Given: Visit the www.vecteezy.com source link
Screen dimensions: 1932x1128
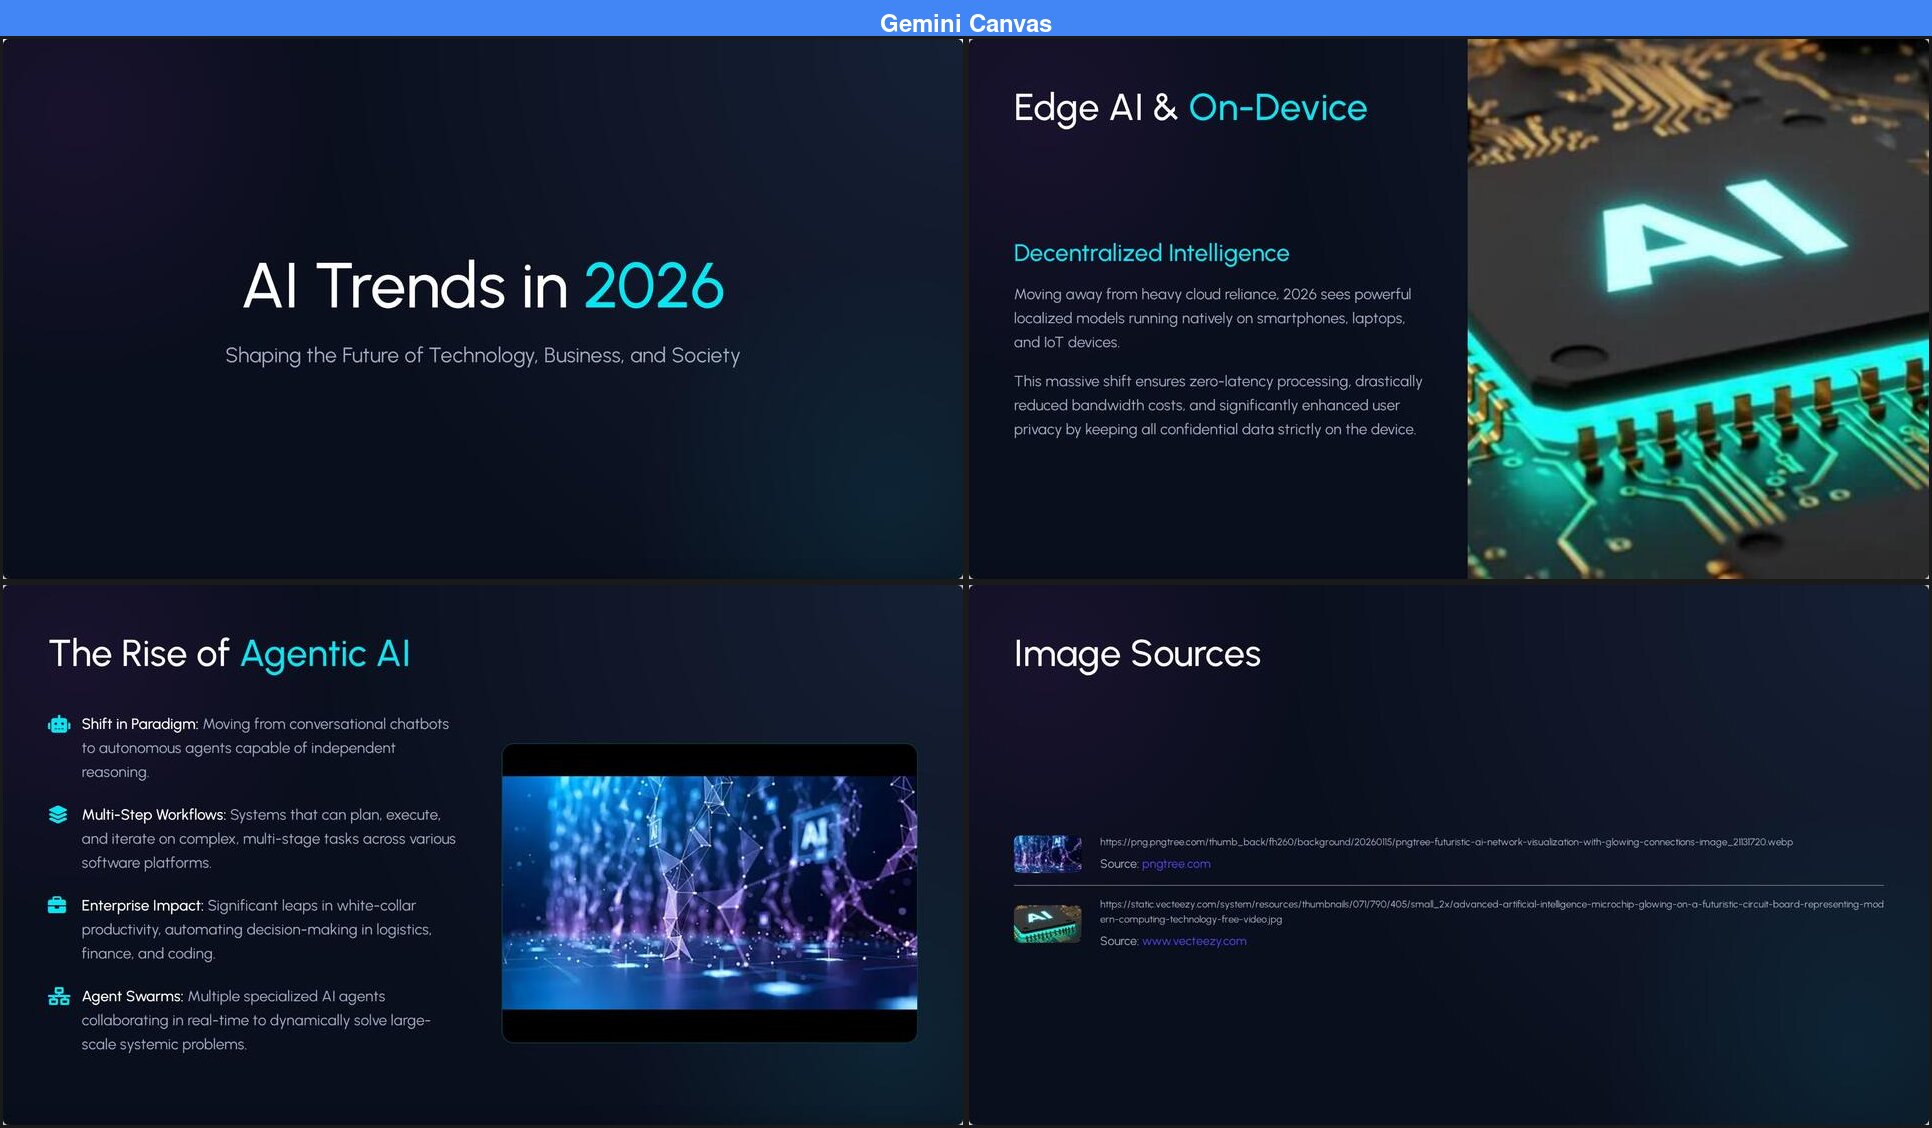Looking at the screenshot, I should [x=1193, y=941].
